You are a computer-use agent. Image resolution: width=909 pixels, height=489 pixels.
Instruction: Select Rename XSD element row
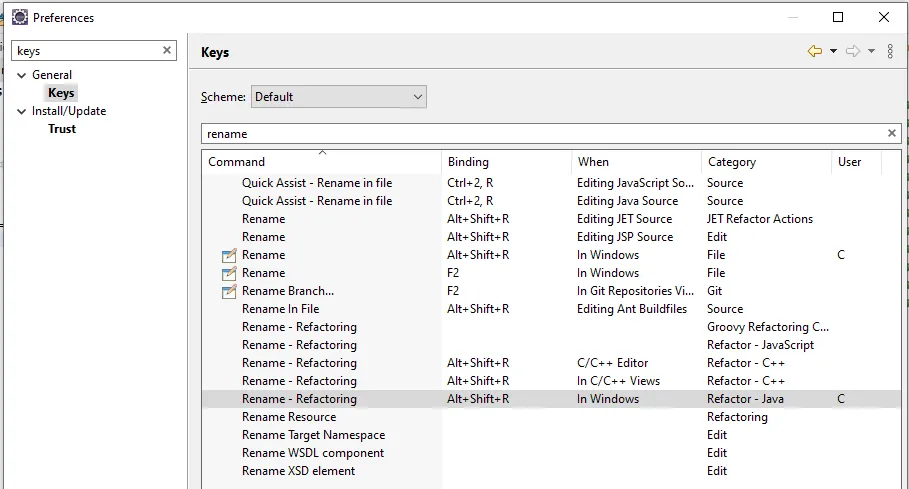(298, 471)
